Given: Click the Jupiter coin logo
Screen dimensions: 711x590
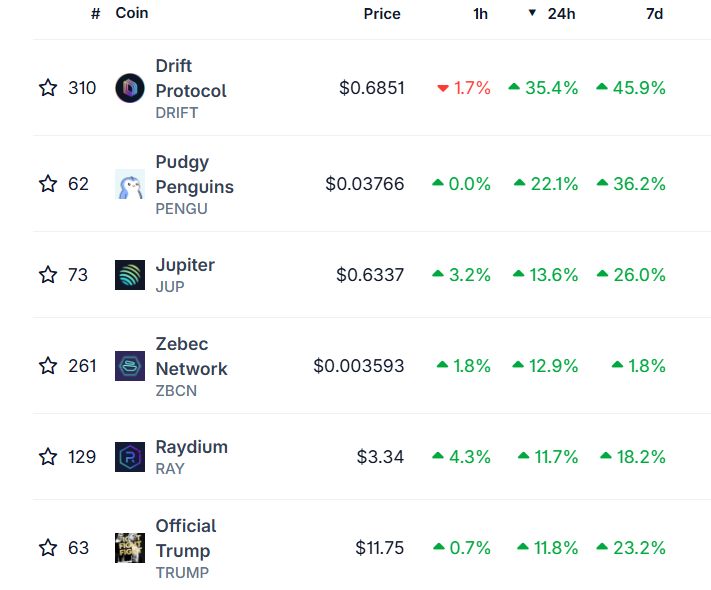Looking at the screenshot, I should click(130, 274).
